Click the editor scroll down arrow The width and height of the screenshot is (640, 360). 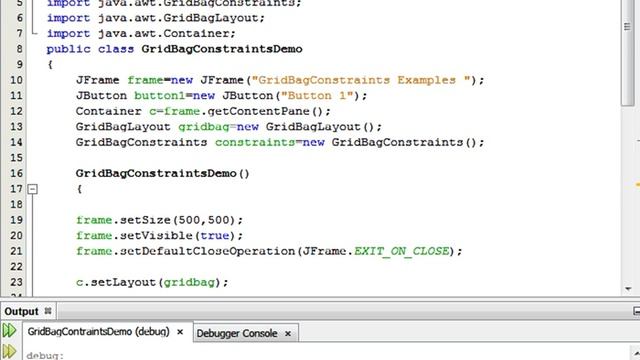[628, 289]
